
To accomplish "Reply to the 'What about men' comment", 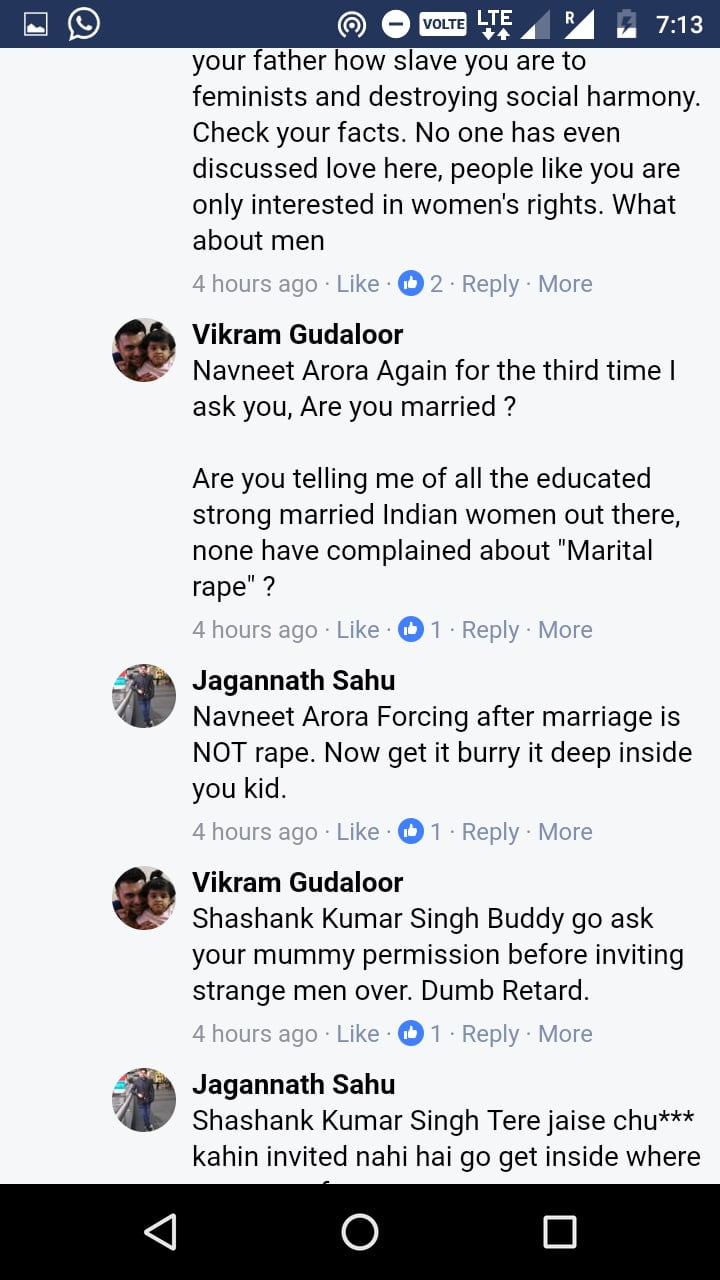I will click(x=490, y=284).
